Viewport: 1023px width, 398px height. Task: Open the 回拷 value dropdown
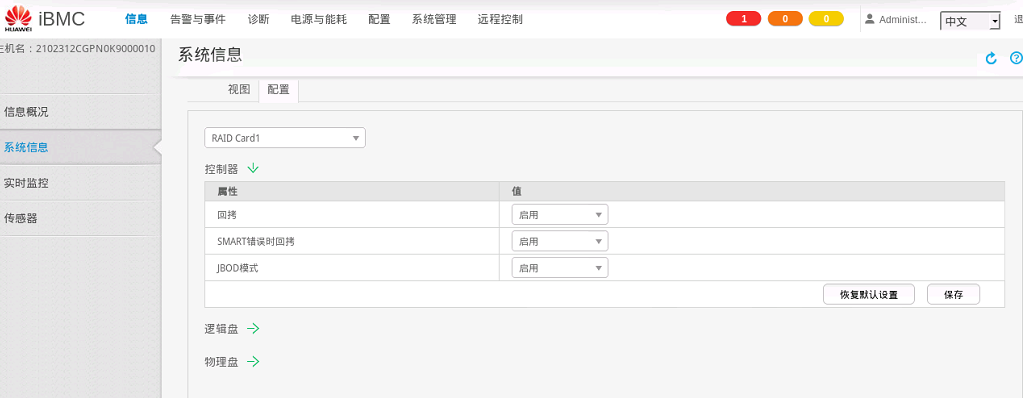[560, 215]
